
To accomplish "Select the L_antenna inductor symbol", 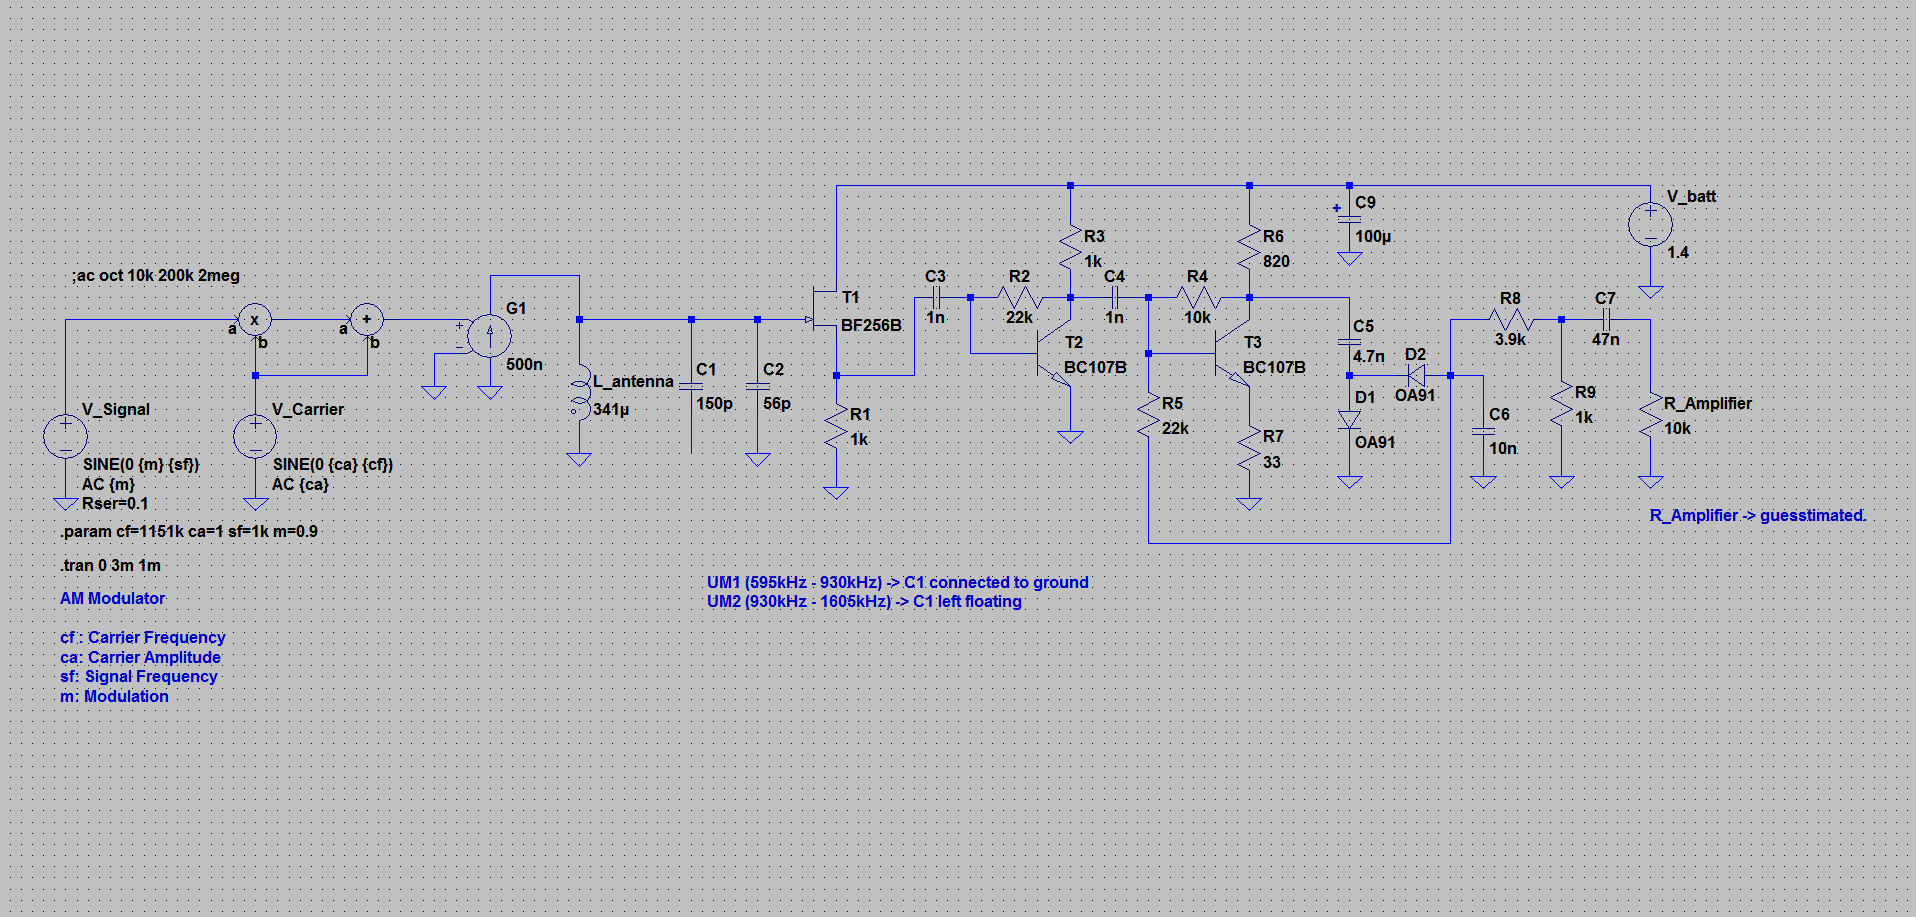I will pos(579,394).
